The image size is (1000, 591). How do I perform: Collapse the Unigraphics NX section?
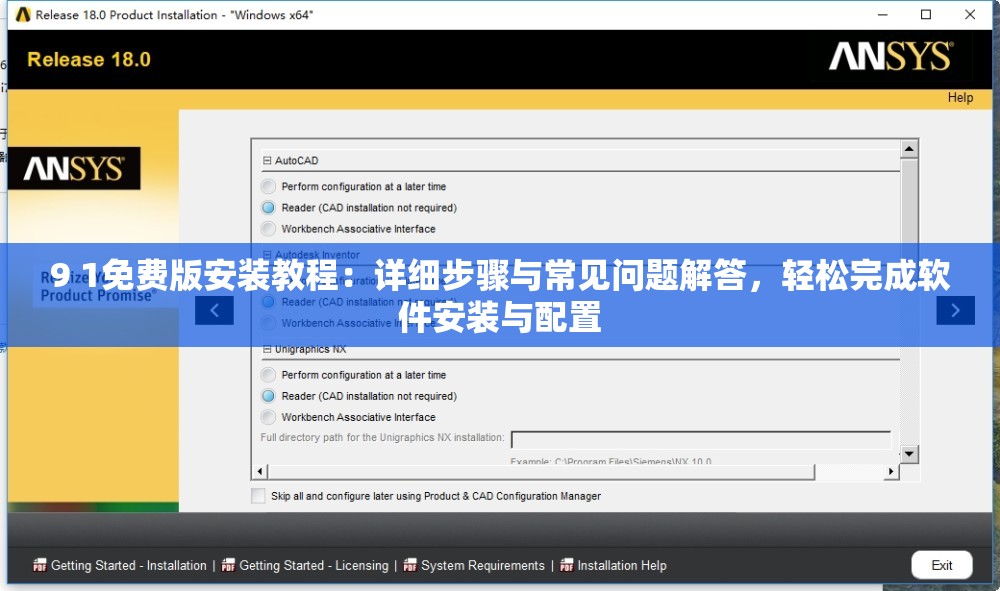click(267, 350)
